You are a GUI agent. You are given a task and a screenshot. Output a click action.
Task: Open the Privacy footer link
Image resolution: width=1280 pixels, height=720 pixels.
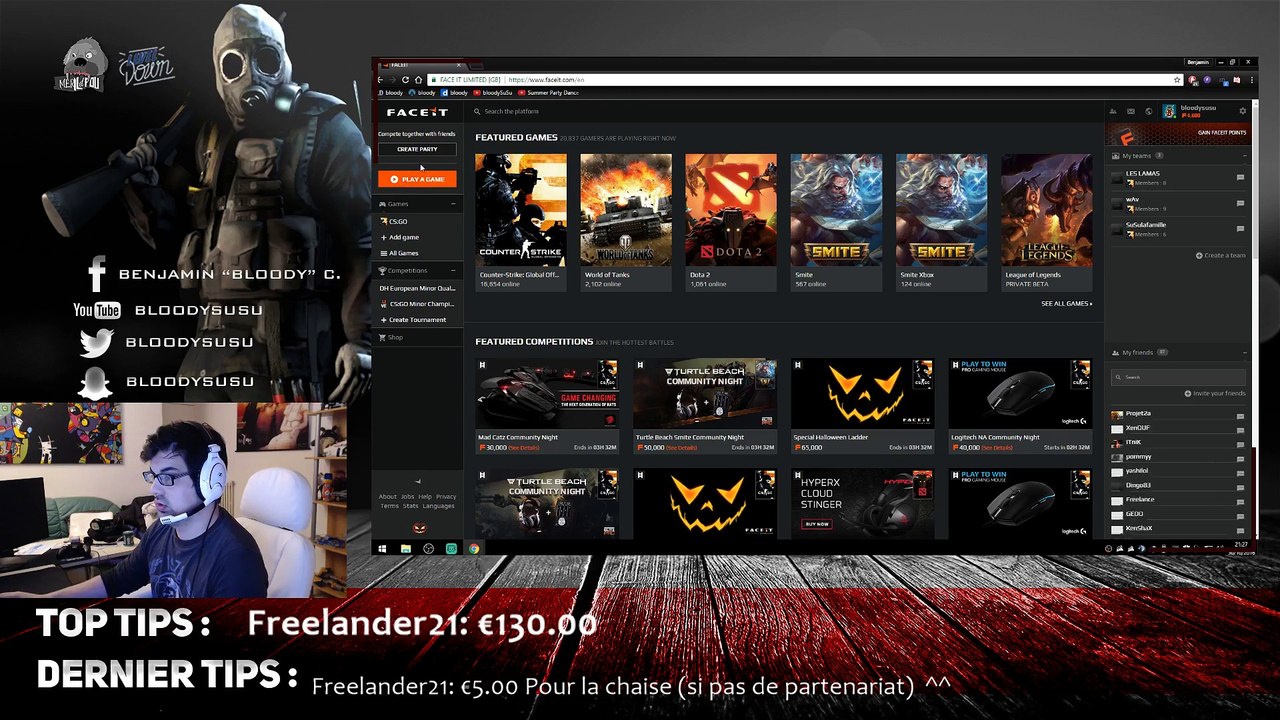446,497
